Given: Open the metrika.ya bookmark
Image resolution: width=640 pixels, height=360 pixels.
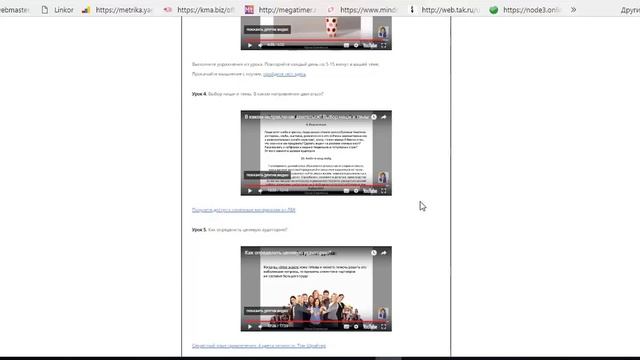Looking at the screenshot, I should coord(118,10).
